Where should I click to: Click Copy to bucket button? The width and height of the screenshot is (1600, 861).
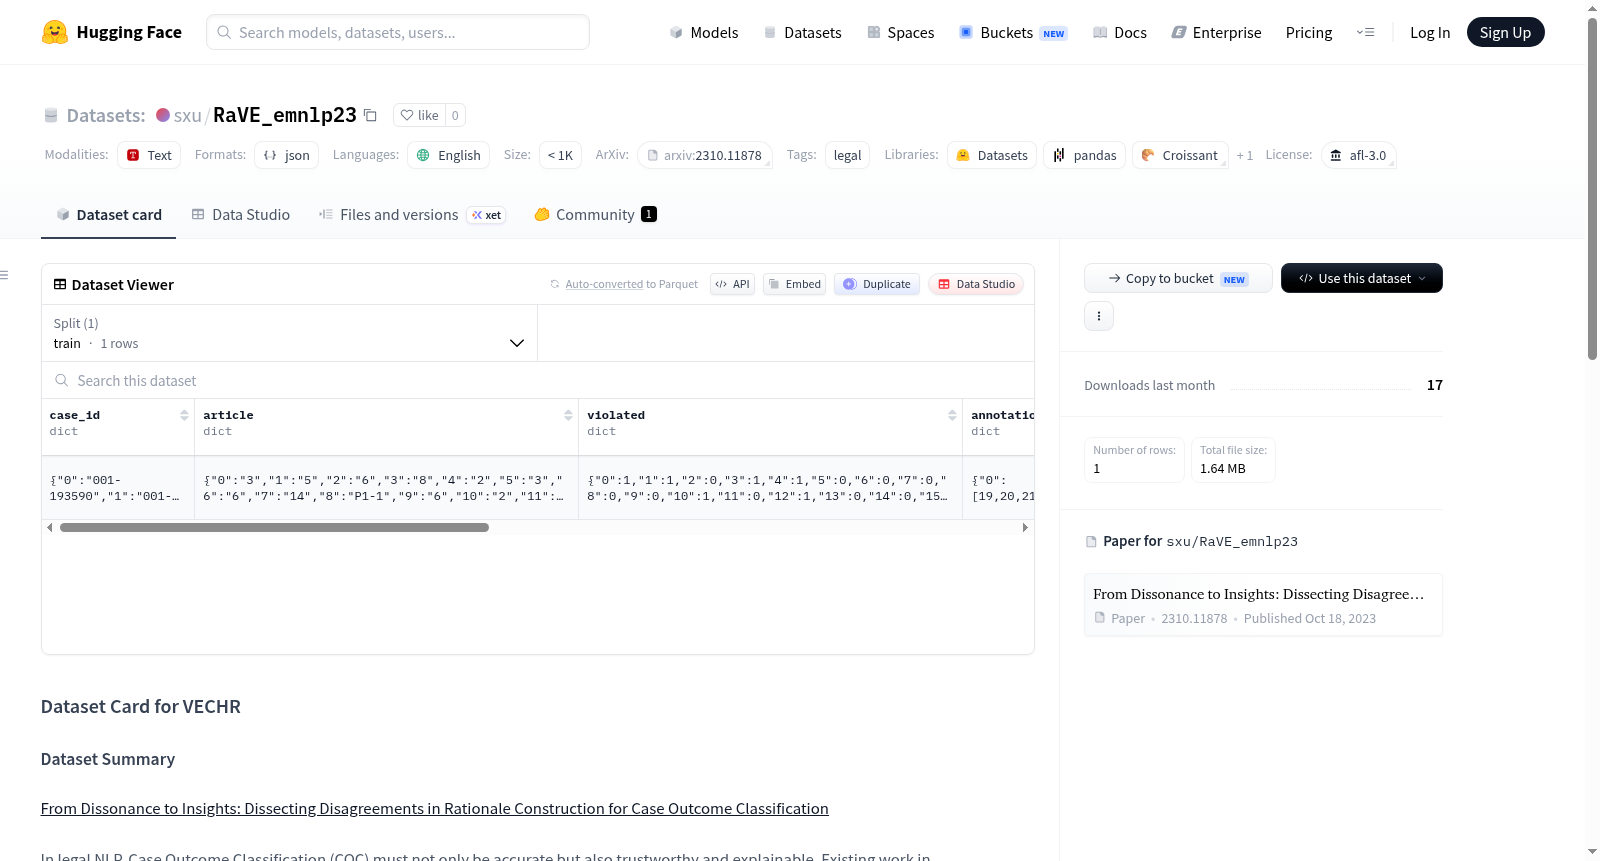(x=1178, y=278)
